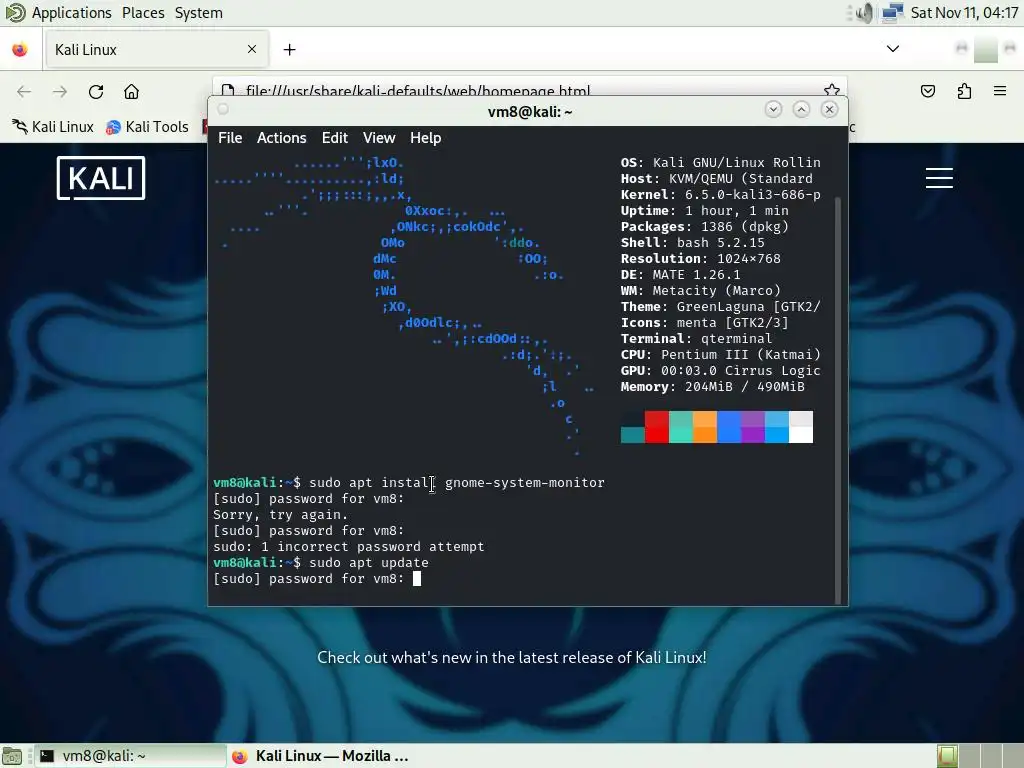Open the terminal Help menu
This screenshot has width=1024, height=768.
(x=425, y=138)
